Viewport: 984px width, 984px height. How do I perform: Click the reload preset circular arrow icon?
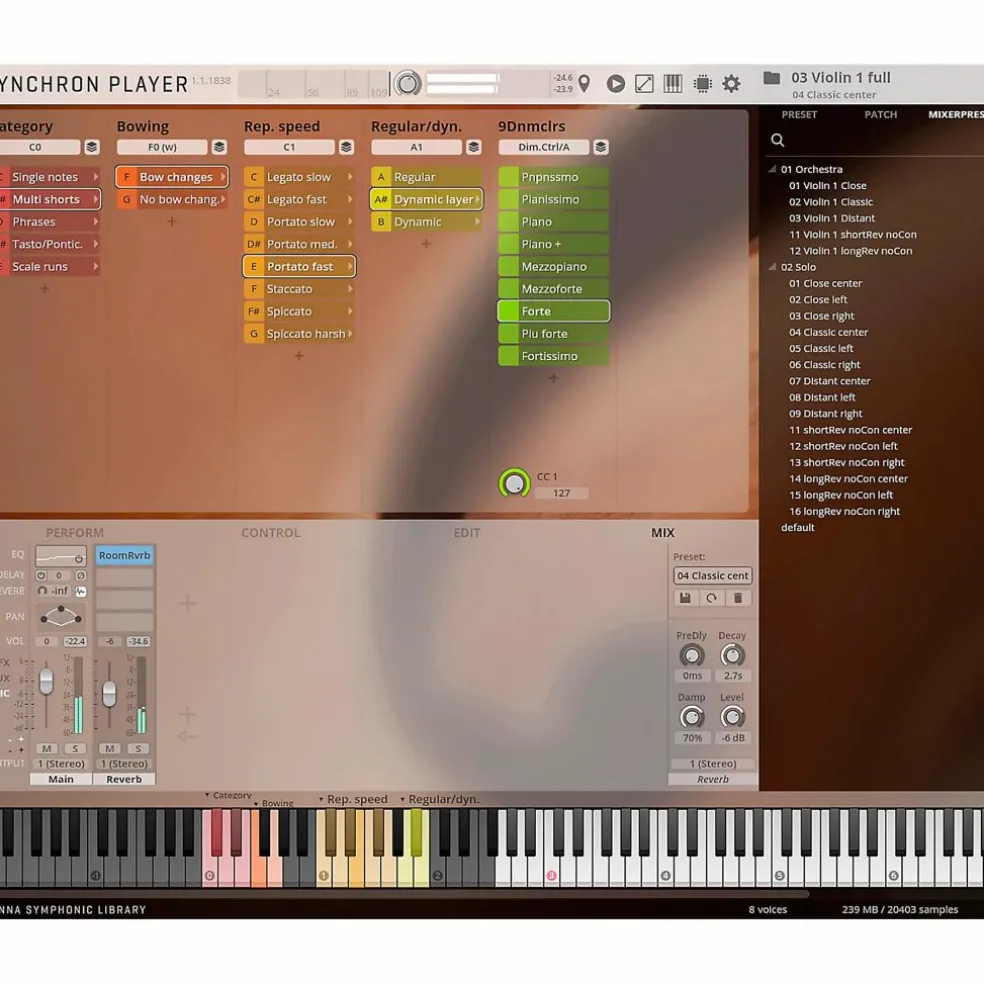tap(712, 598)
